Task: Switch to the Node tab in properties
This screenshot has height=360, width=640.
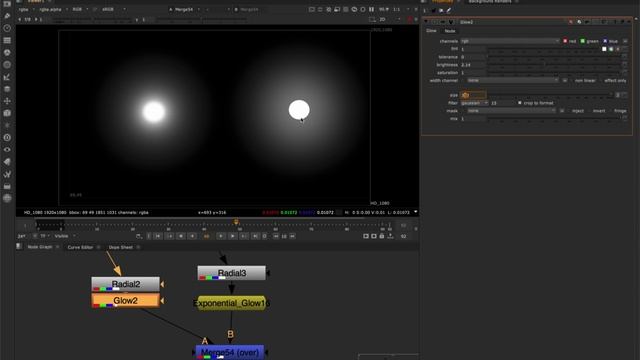Action: [450, 31]
